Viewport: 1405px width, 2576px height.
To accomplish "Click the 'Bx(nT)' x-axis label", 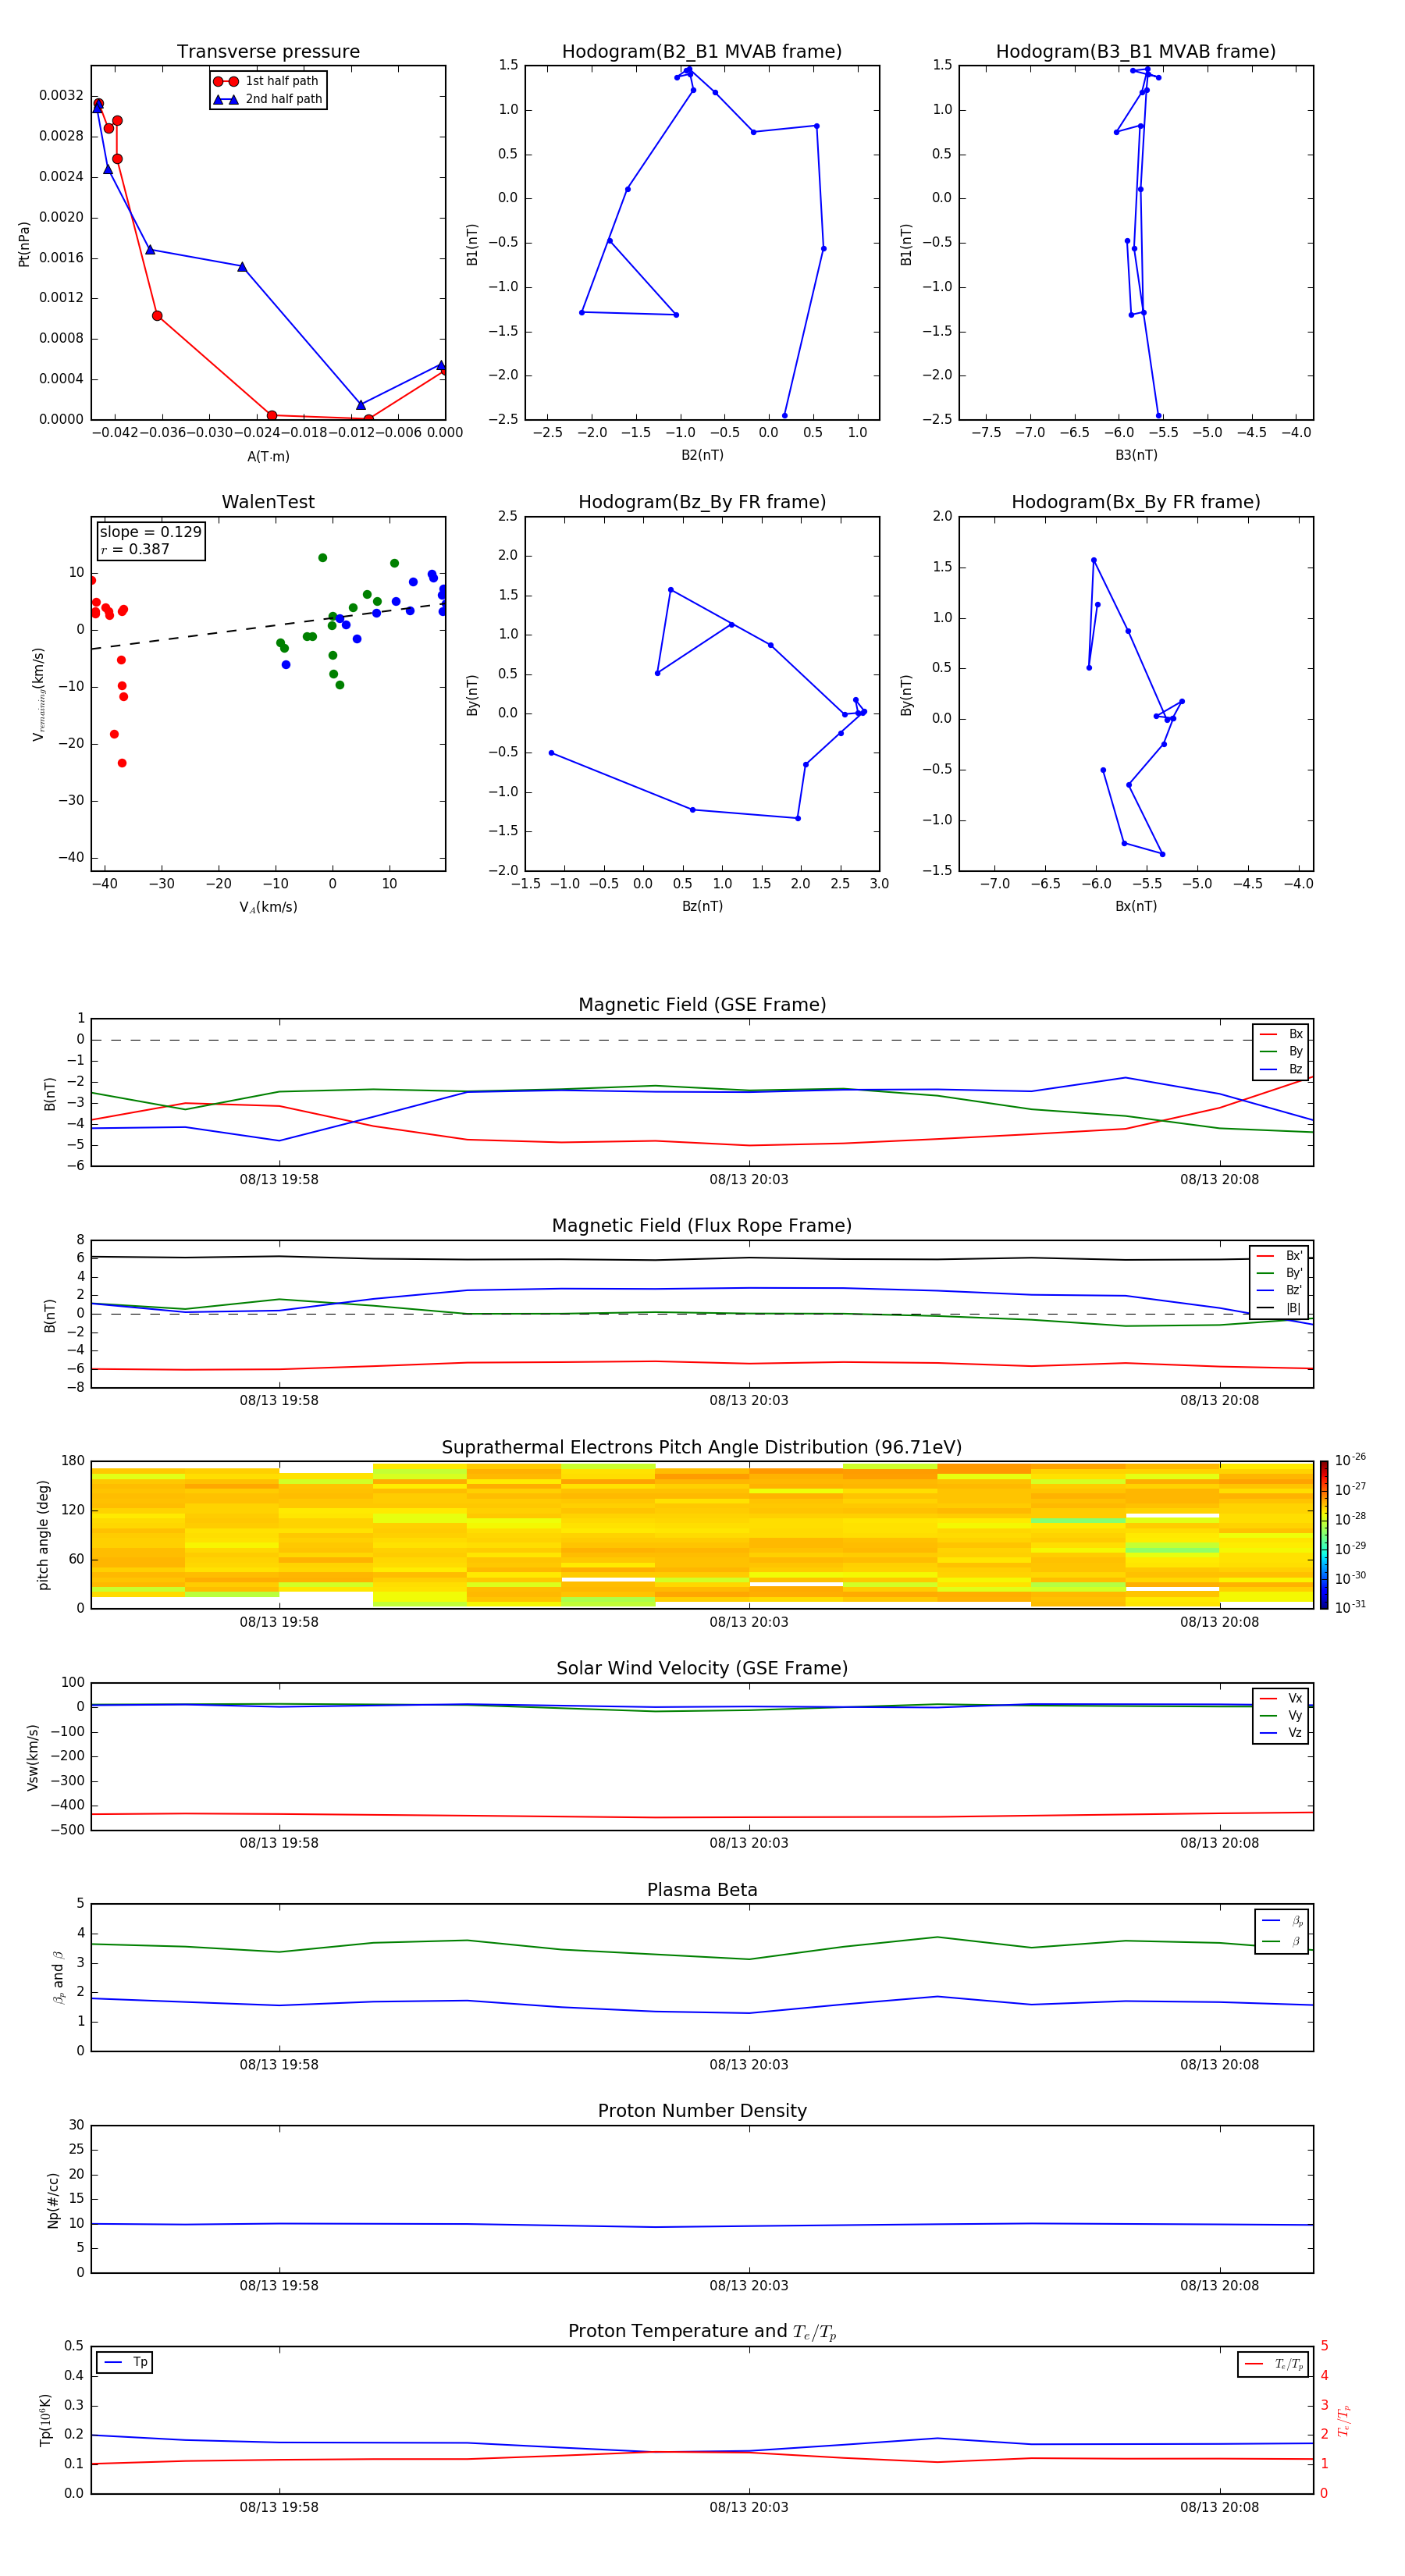I will click(1136, 906).
